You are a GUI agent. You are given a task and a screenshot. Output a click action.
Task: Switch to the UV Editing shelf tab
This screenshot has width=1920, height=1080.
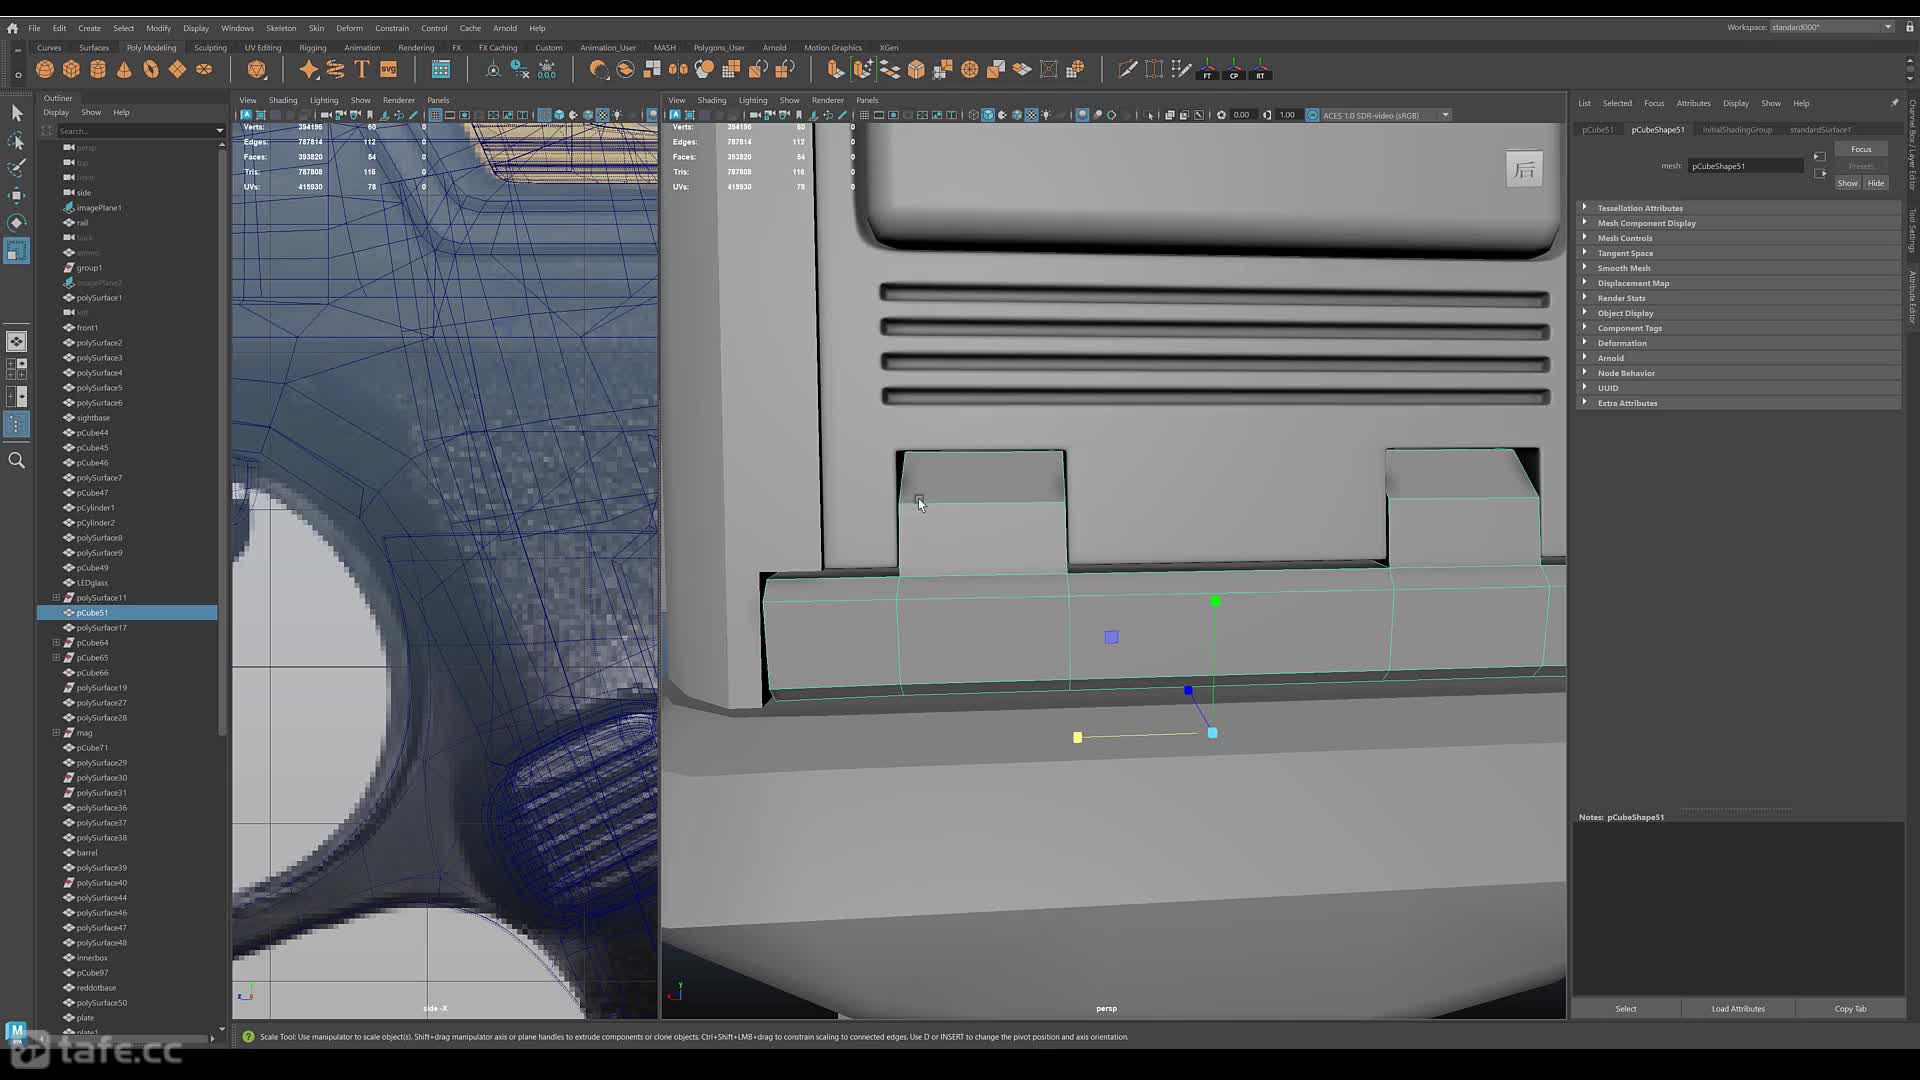[x=263, y=47]
